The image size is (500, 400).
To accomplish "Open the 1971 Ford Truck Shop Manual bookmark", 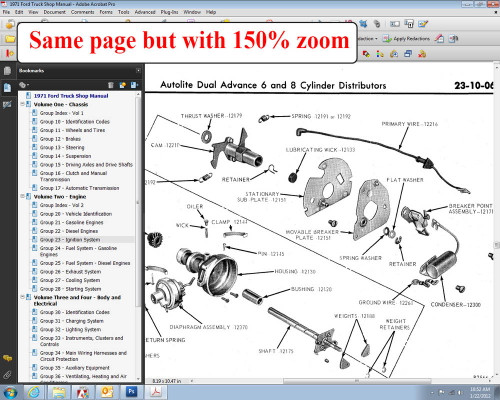I will (71, 96).
